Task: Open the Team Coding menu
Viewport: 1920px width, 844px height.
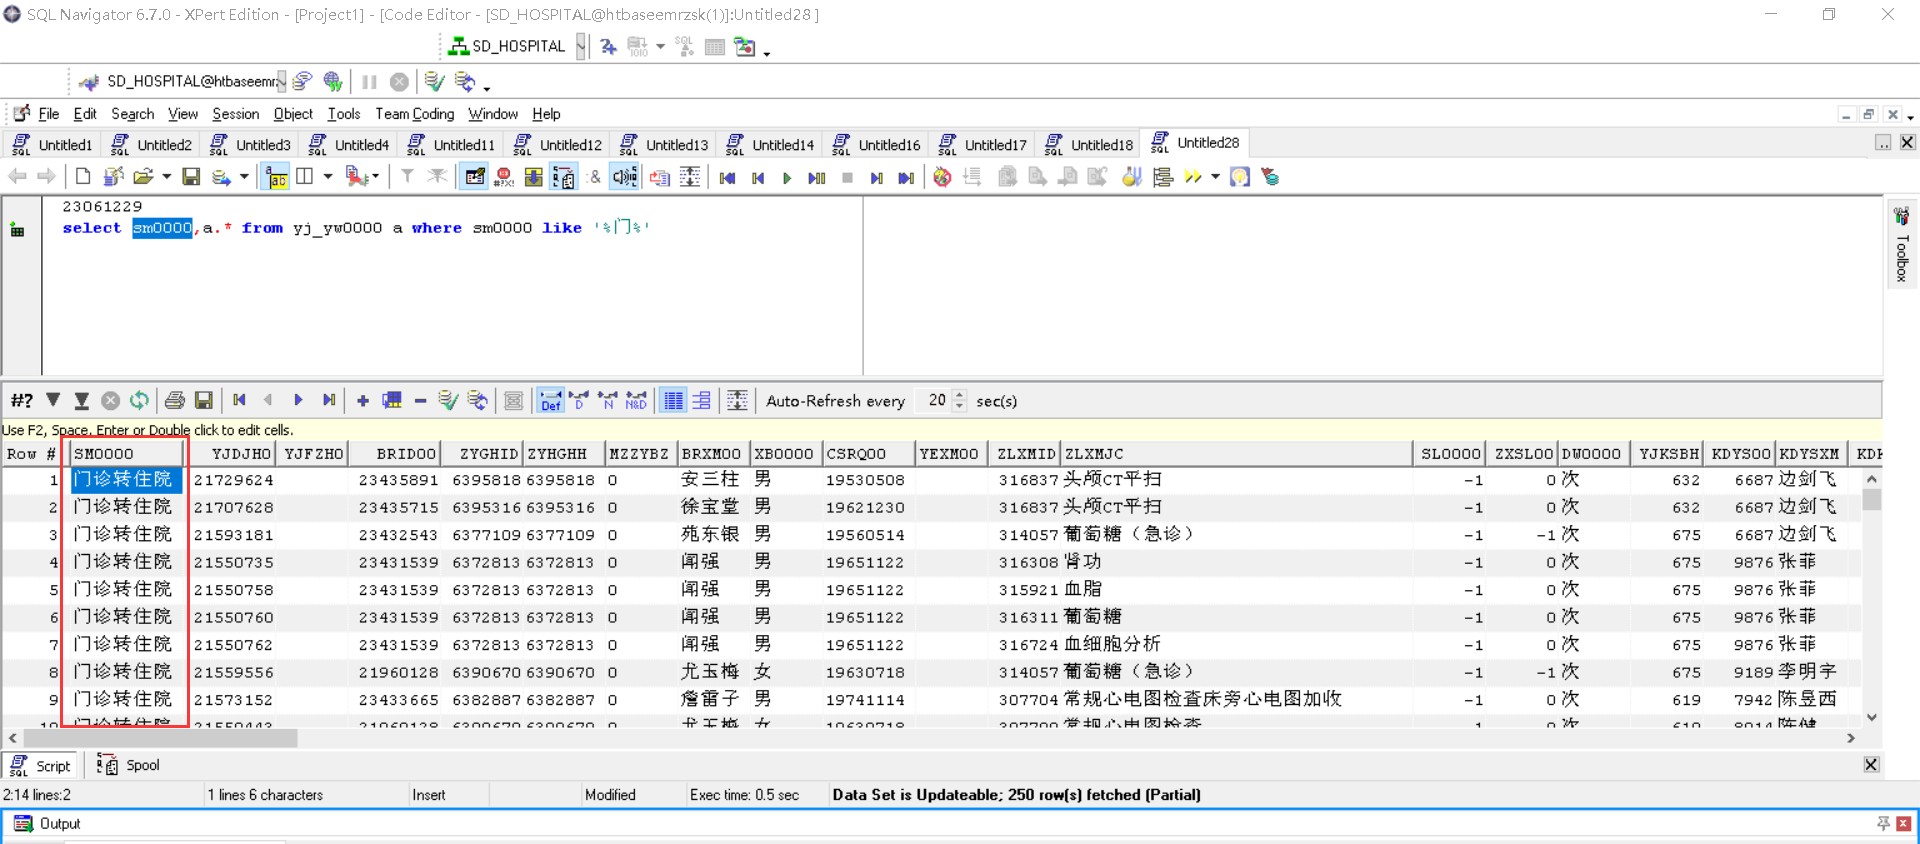Action: pos(414,114)
